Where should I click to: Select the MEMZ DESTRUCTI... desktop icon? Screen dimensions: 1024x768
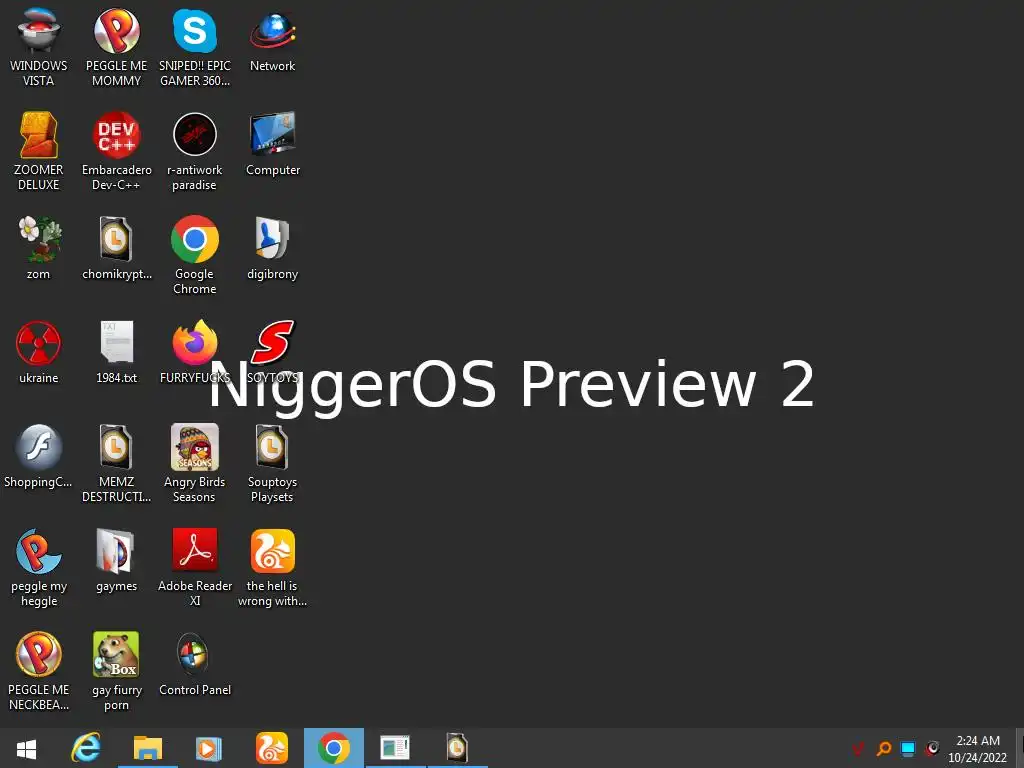click(x=116, y=462)
